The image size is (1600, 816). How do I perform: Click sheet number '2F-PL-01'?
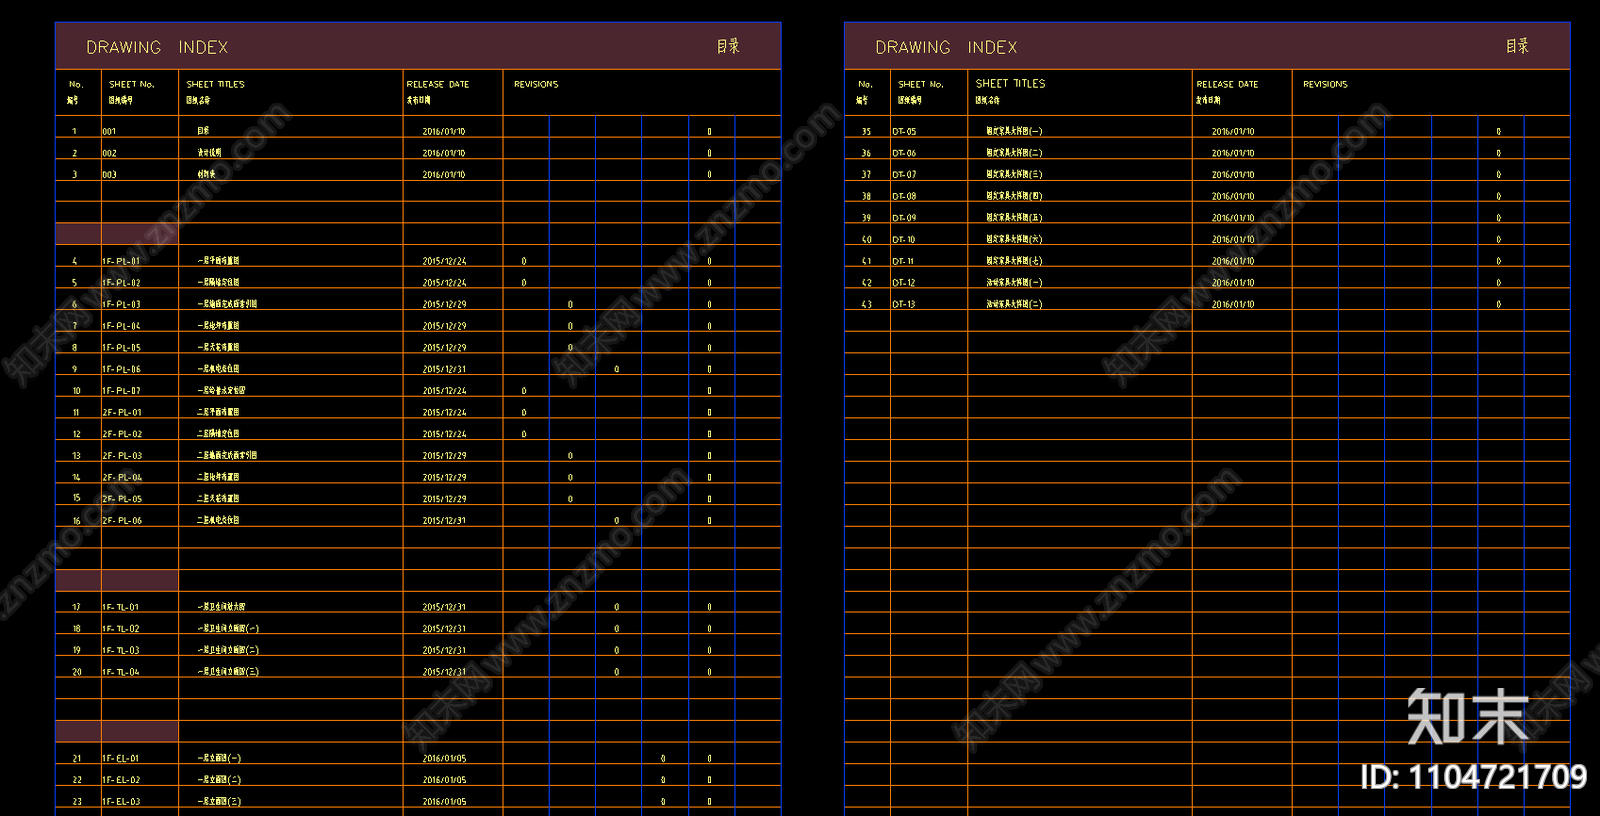[122, 412]
